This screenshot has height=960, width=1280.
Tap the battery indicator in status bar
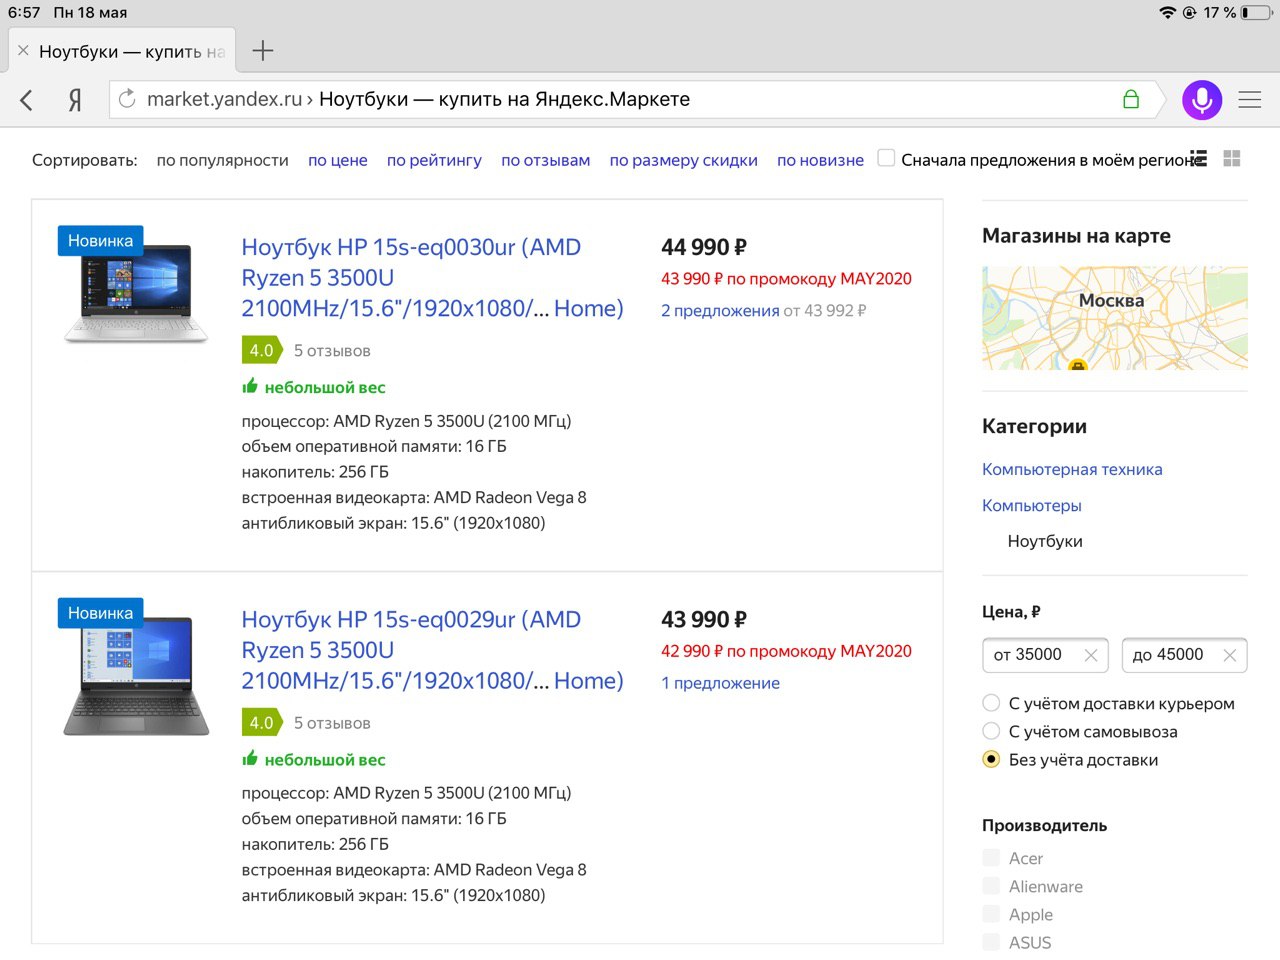(x=1256, y=13)
